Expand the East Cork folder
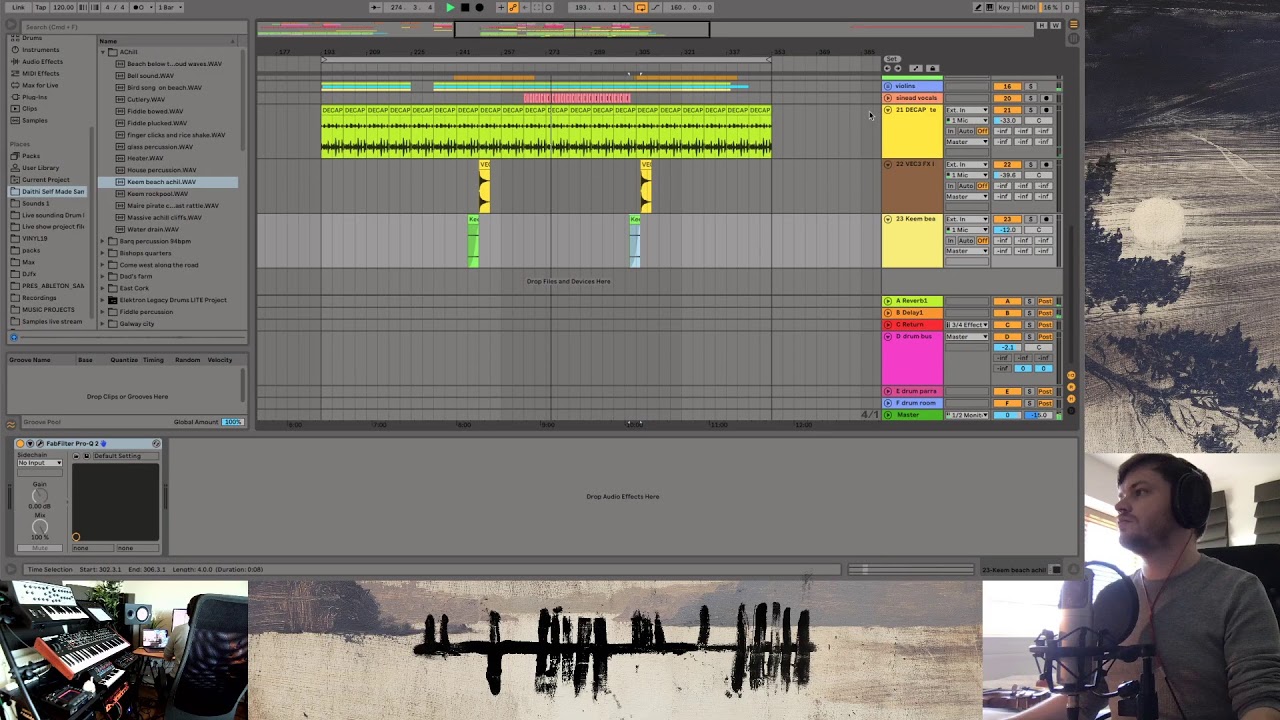This screenshot has width=1280, height=720. [102, 288]
